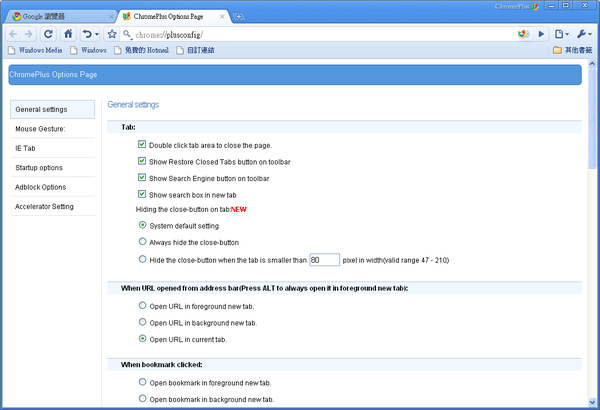Screen dimensions: 600x410
Task: Click the General settings heading text
Action: pos(133,105)
